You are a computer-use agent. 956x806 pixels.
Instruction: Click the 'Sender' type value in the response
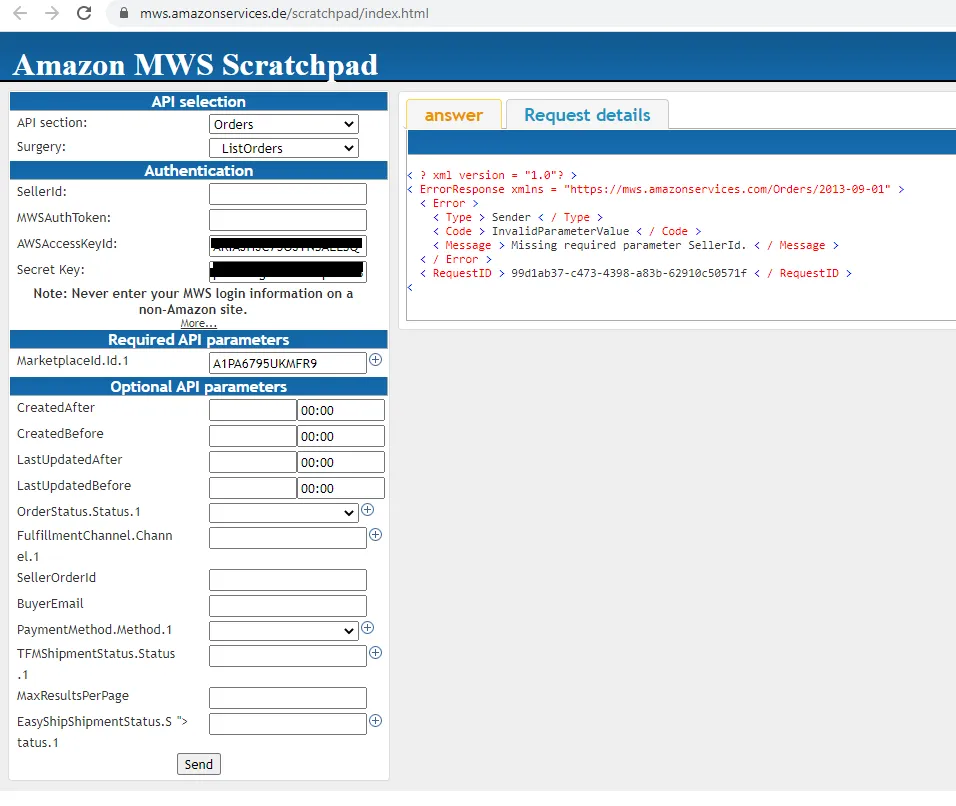click(x=511, y=217)
